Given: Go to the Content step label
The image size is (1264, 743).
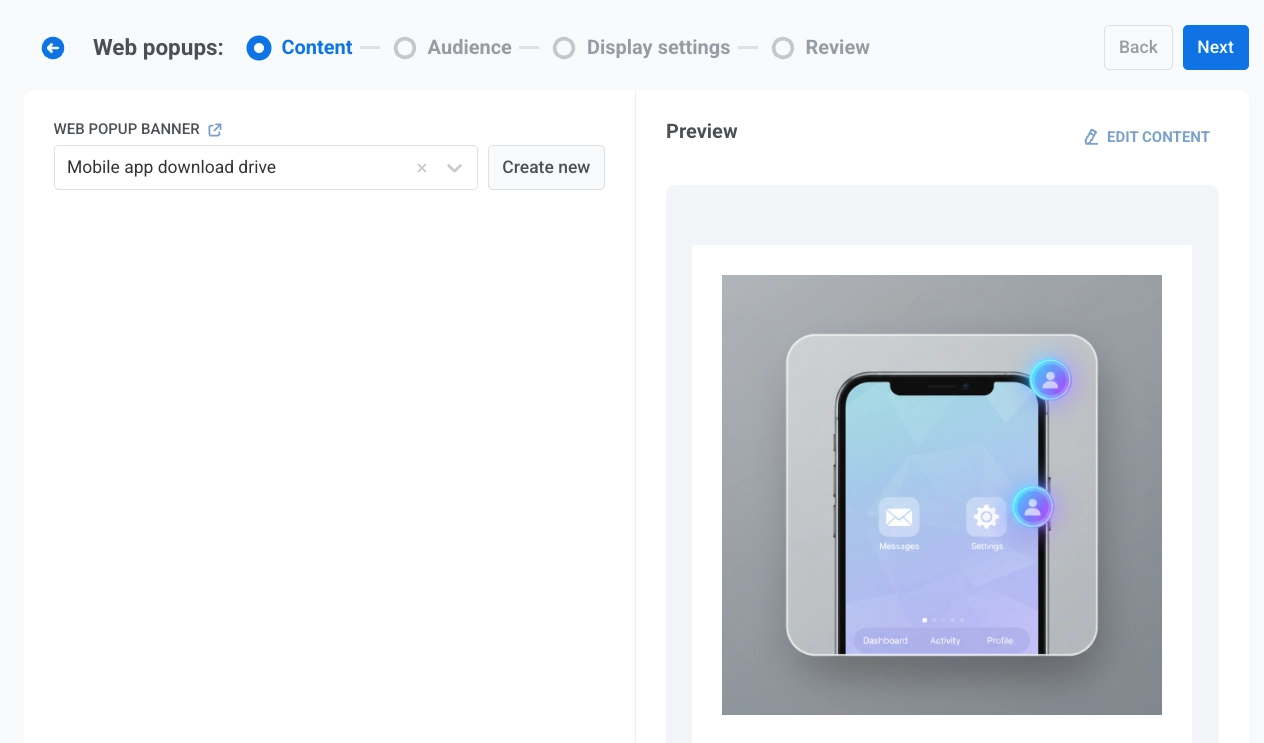Looking at the screenshot, I should (x=317, y=47).
